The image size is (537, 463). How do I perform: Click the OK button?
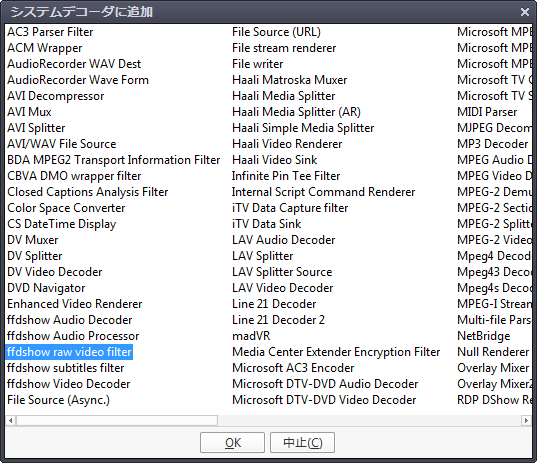(x=232, y=442)
